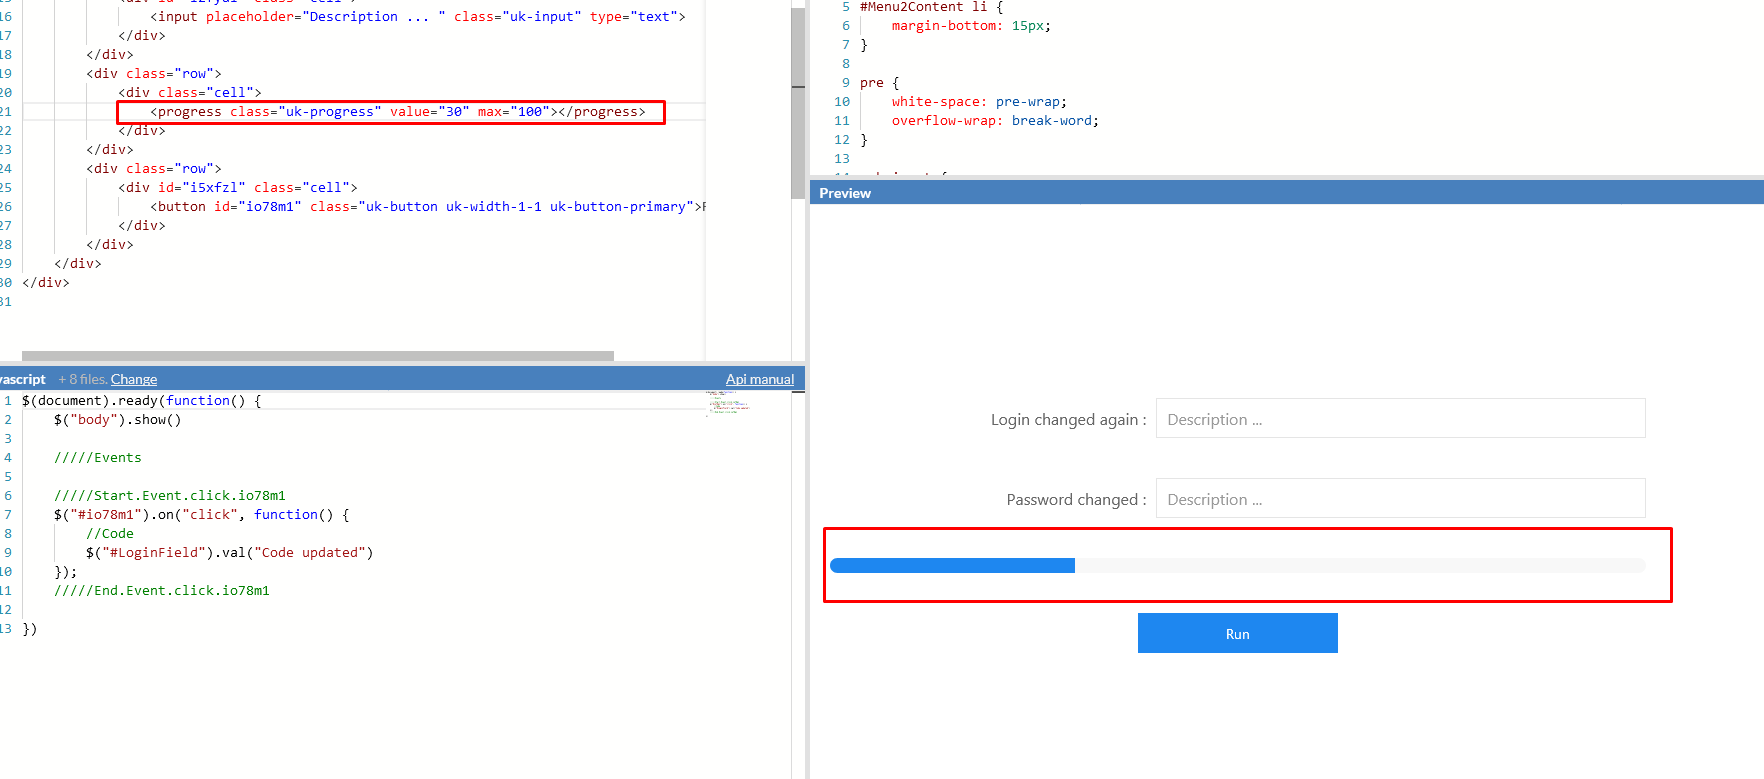Click the javascript panel header label
The width and height of the screenshot is (1764, 779).
coord(23,379)
